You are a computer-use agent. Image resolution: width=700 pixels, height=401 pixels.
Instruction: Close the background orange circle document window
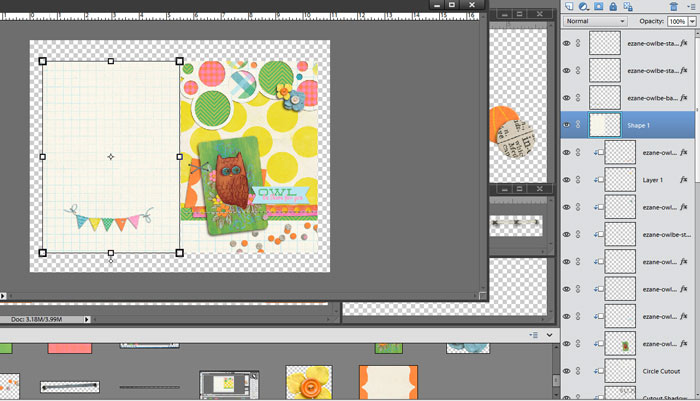coord(539,14)
